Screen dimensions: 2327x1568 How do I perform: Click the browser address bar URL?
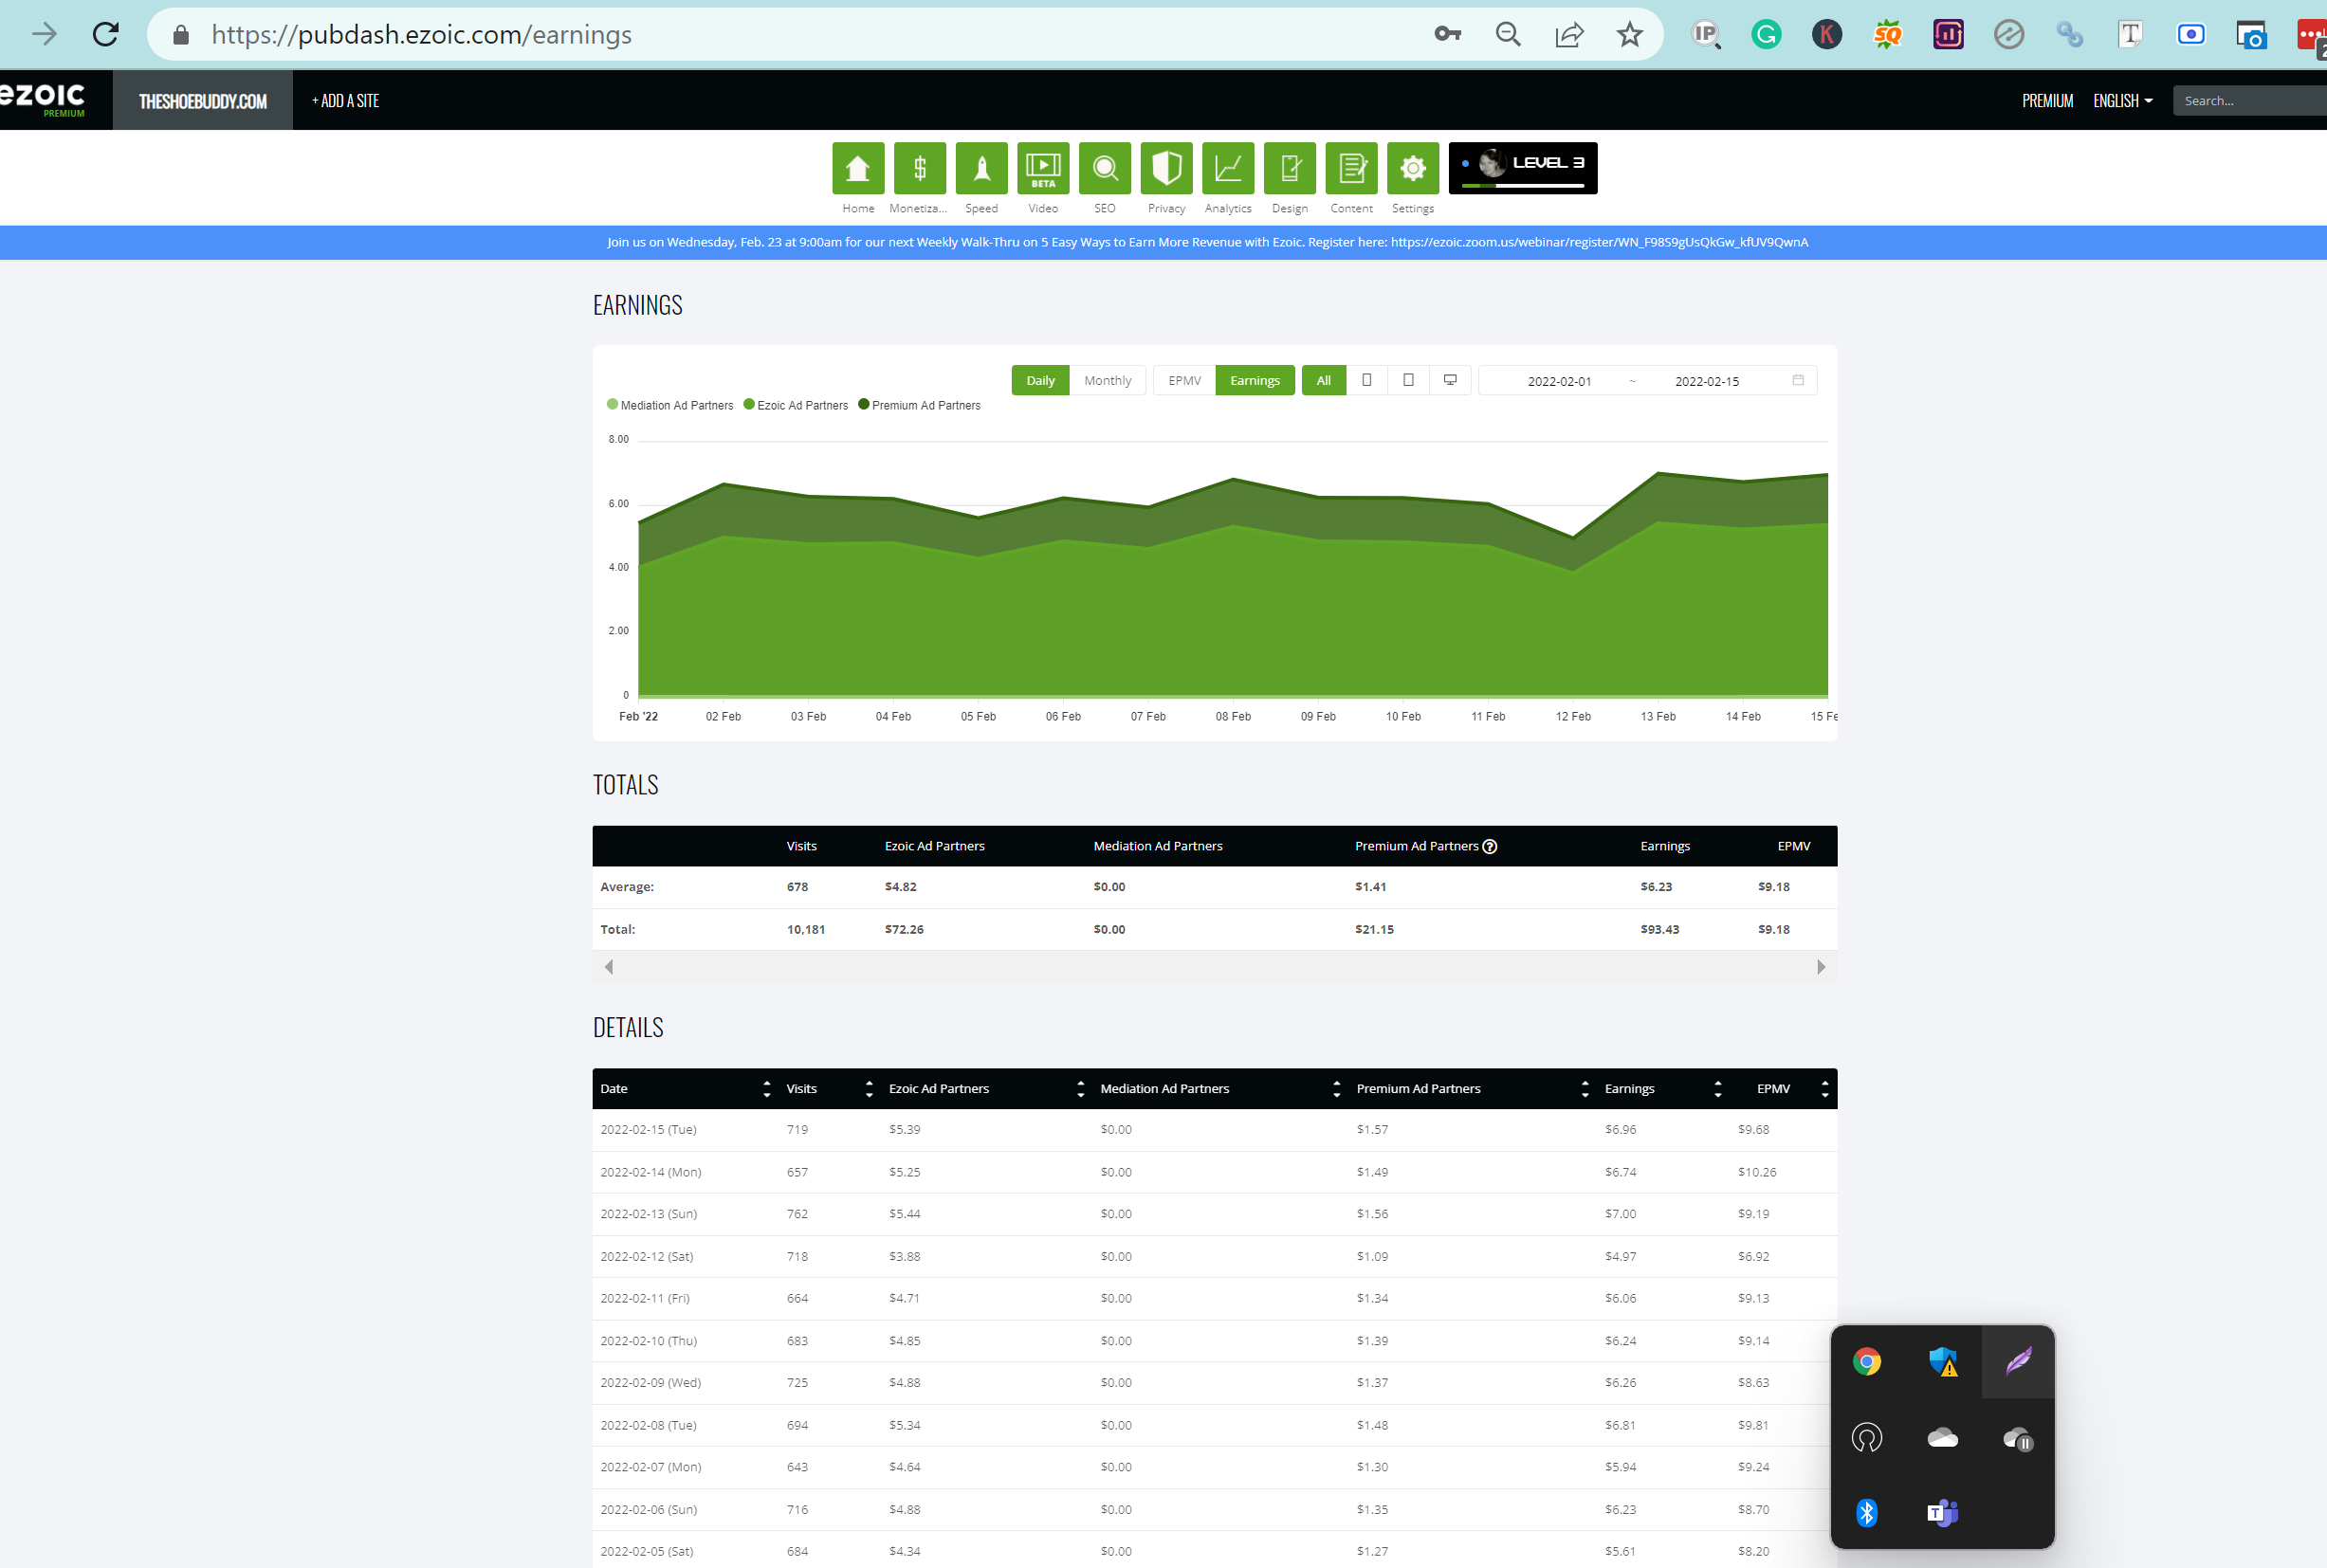click(x=421, y=35)
